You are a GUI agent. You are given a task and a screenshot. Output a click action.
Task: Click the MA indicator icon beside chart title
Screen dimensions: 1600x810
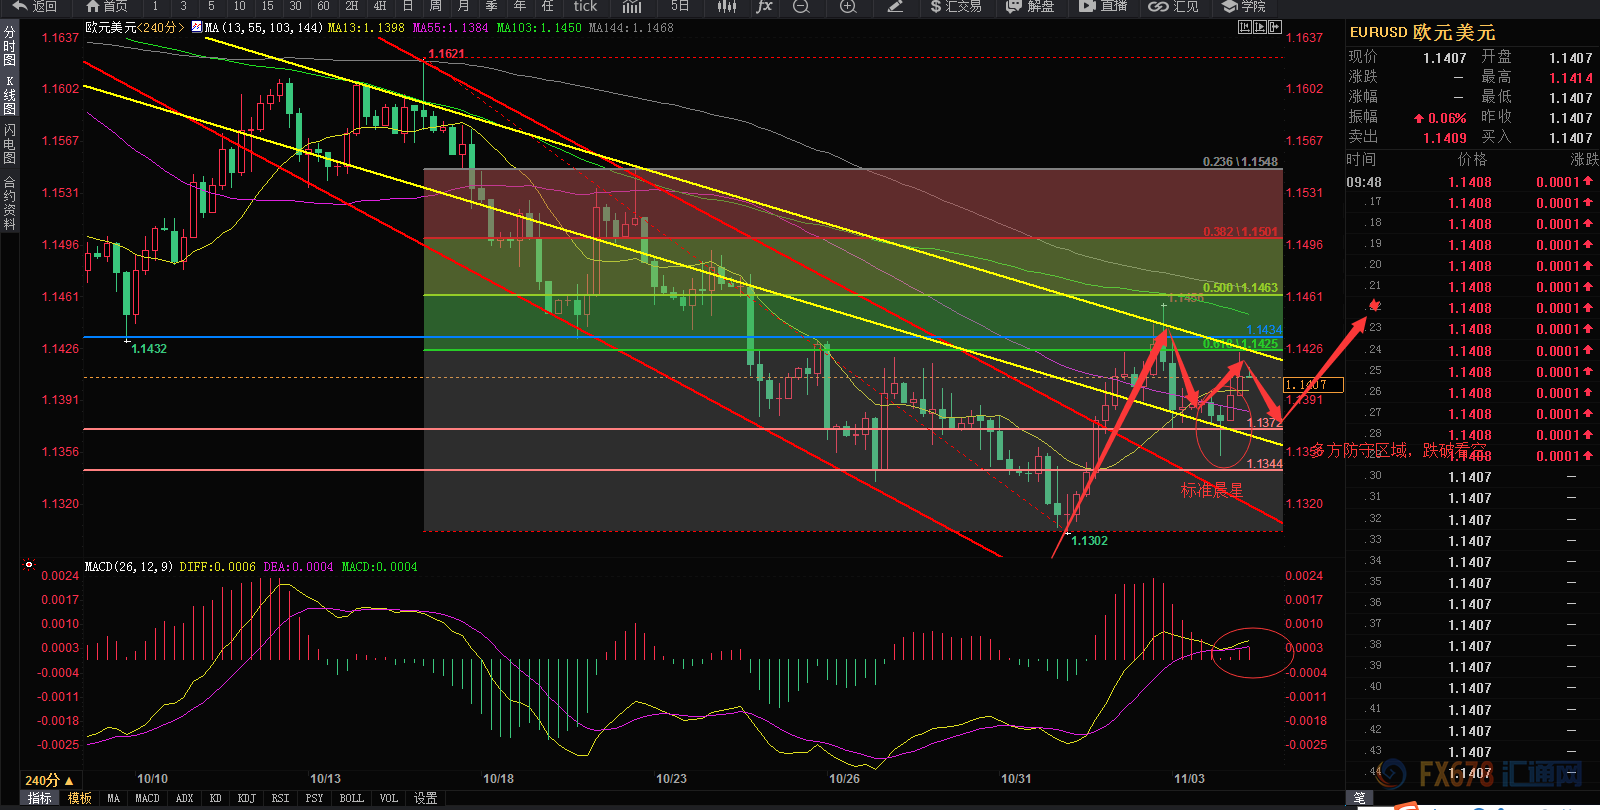(x=196, y=28)
